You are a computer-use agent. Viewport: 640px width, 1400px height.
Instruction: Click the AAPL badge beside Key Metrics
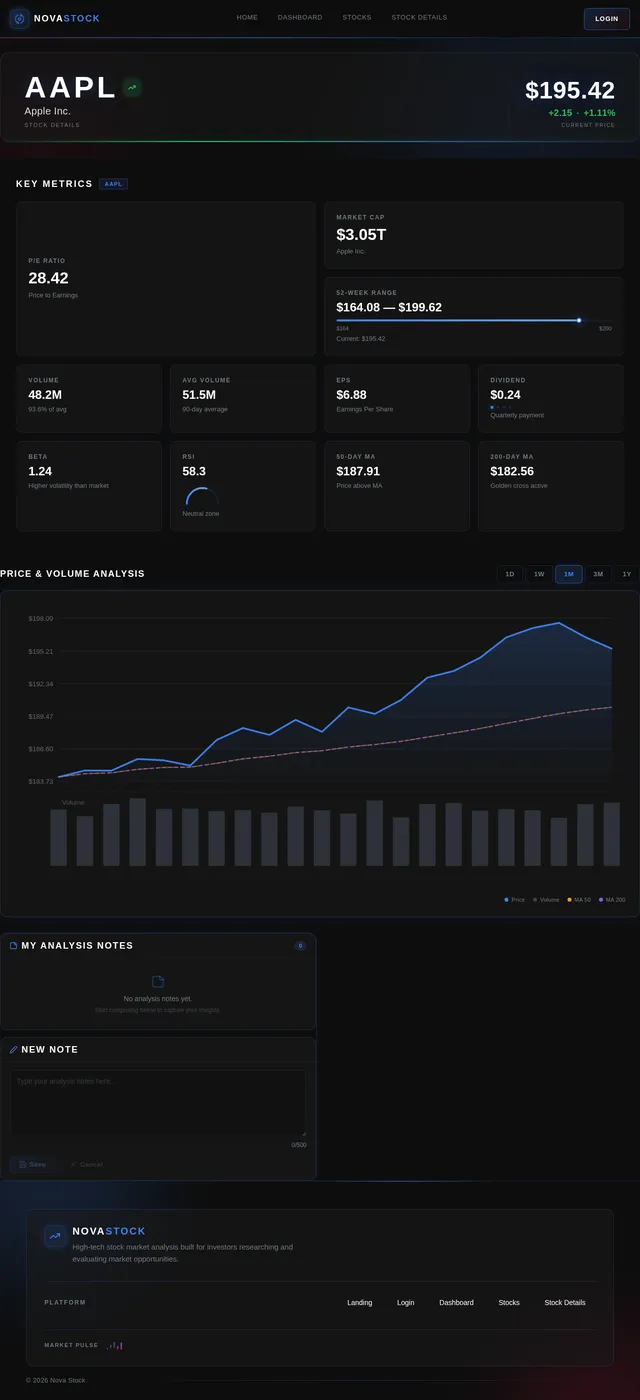point(113,184)
